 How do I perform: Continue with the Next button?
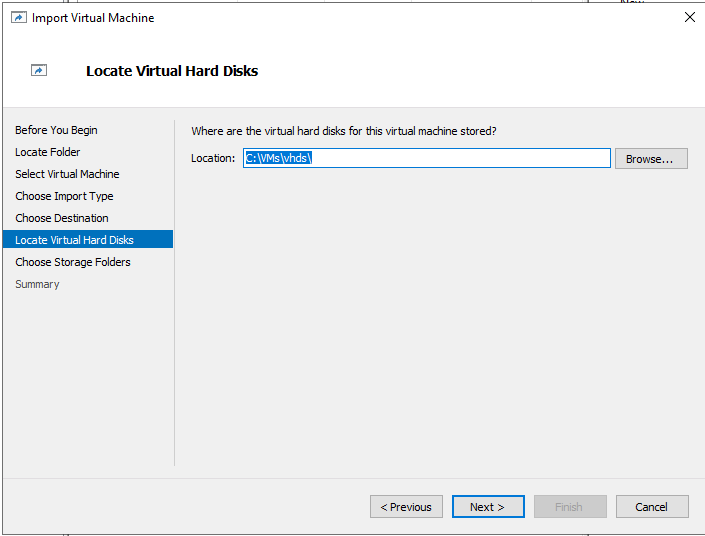click(x=488, y=507)
